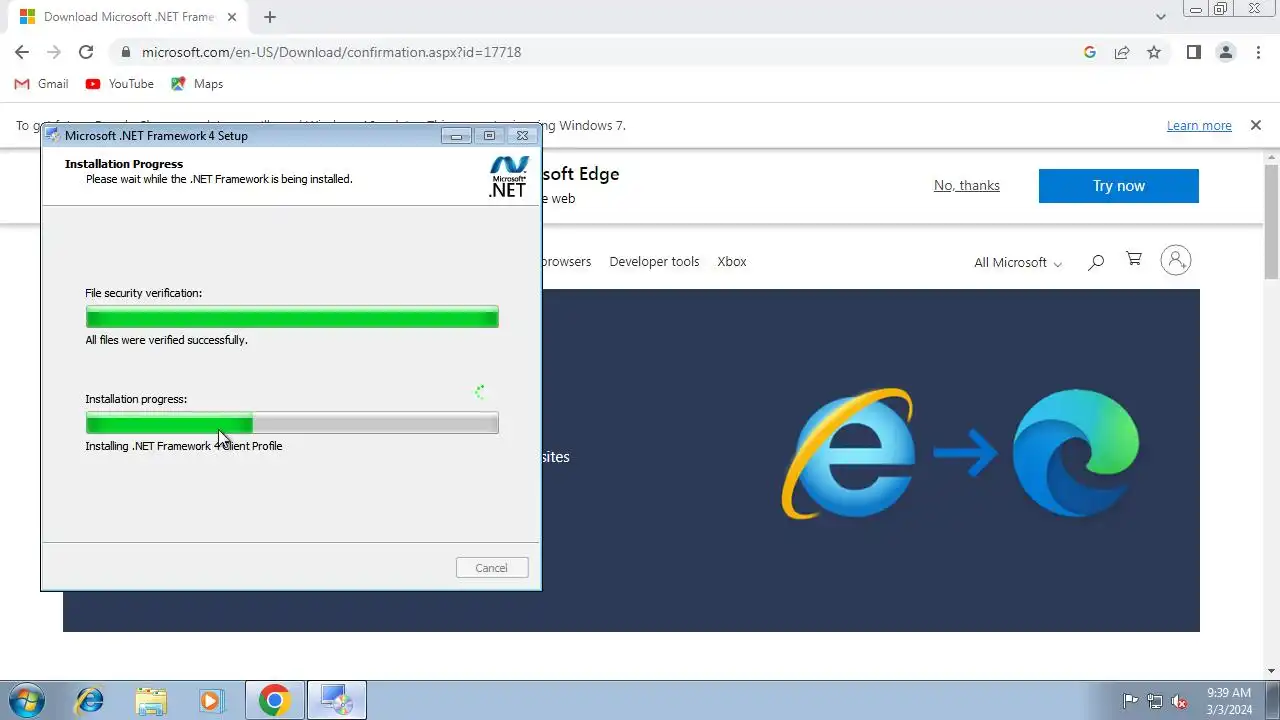Open the Chrome profile avatar
1280x720 pixels.
pos(1226,52)
